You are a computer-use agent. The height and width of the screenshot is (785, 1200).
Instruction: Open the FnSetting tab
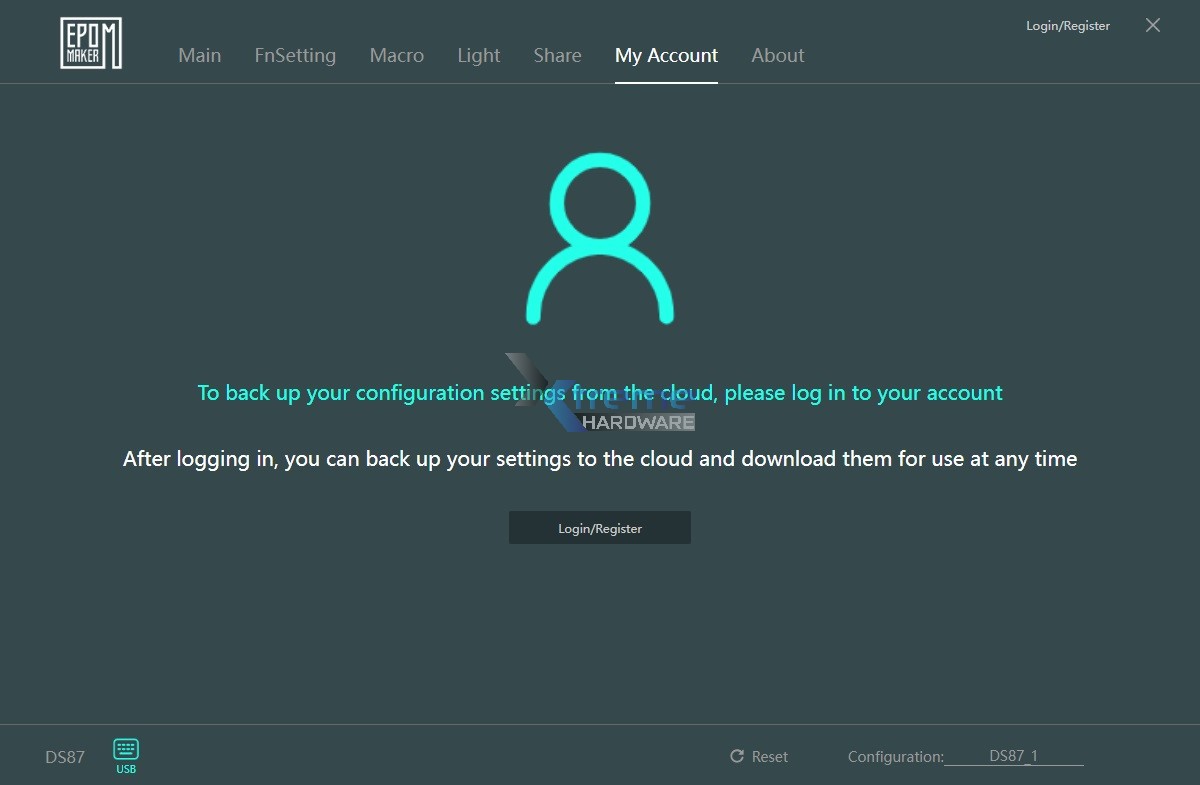295,56
